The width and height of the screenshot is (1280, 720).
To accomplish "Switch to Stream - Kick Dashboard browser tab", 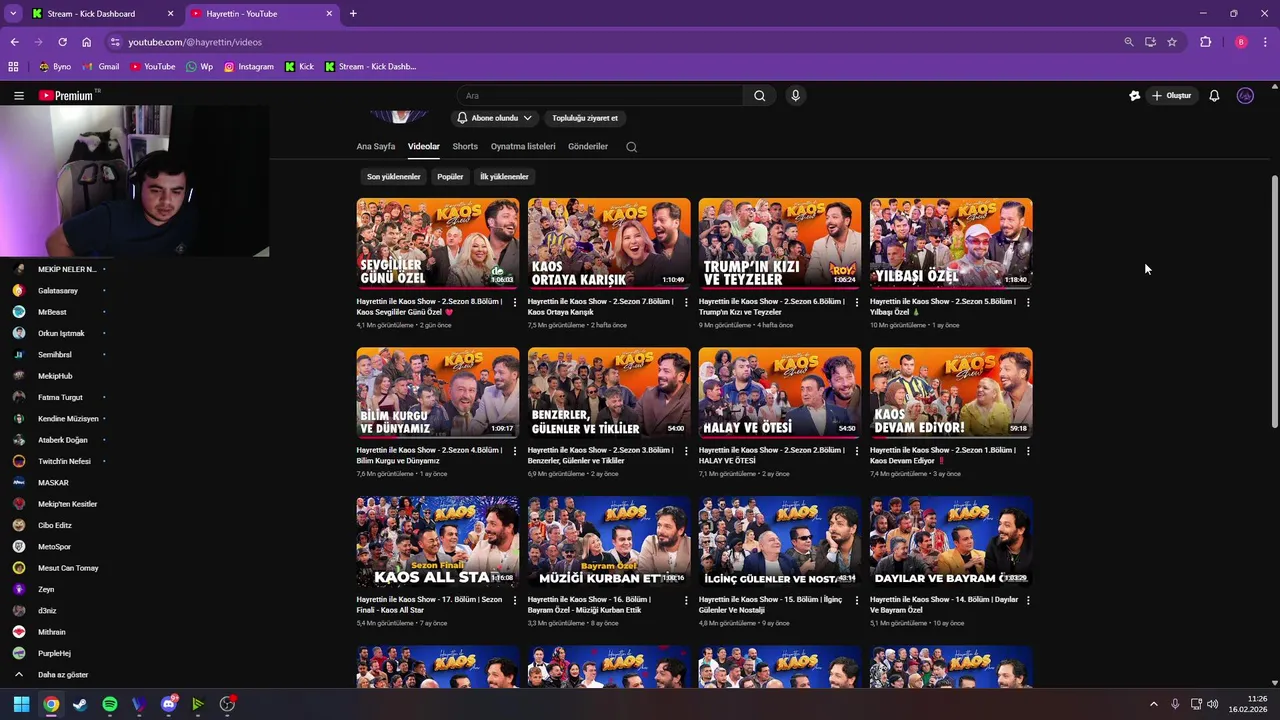I will pos(103,14).
